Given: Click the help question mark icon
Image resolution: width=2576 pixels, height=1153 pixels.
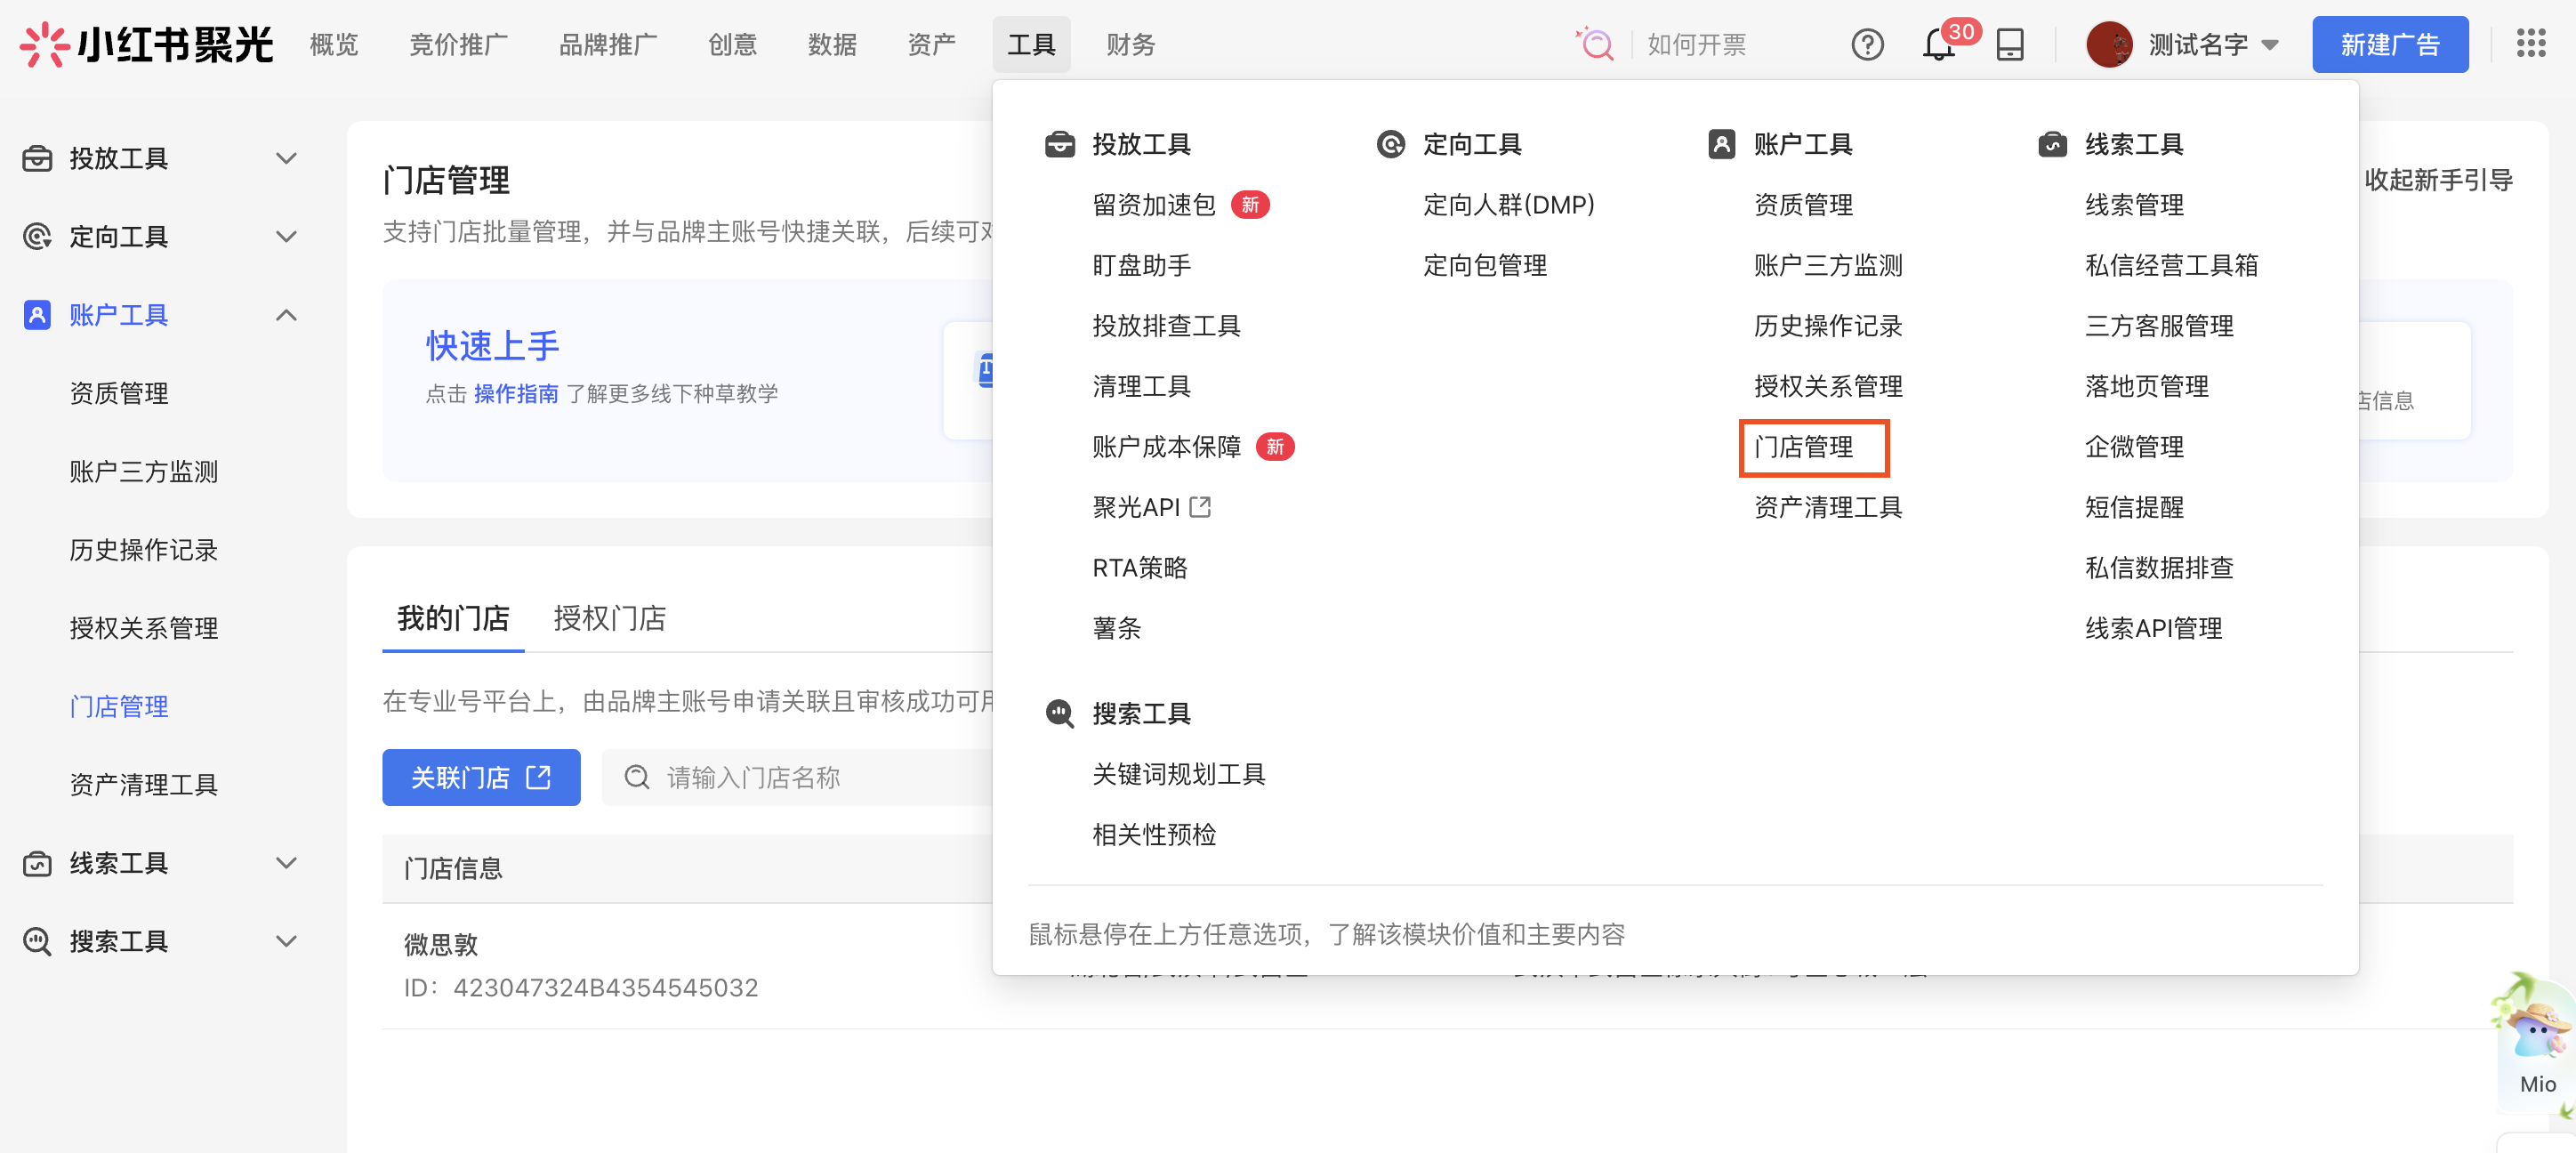Looking at the screenshot, I should point(1866,45).
